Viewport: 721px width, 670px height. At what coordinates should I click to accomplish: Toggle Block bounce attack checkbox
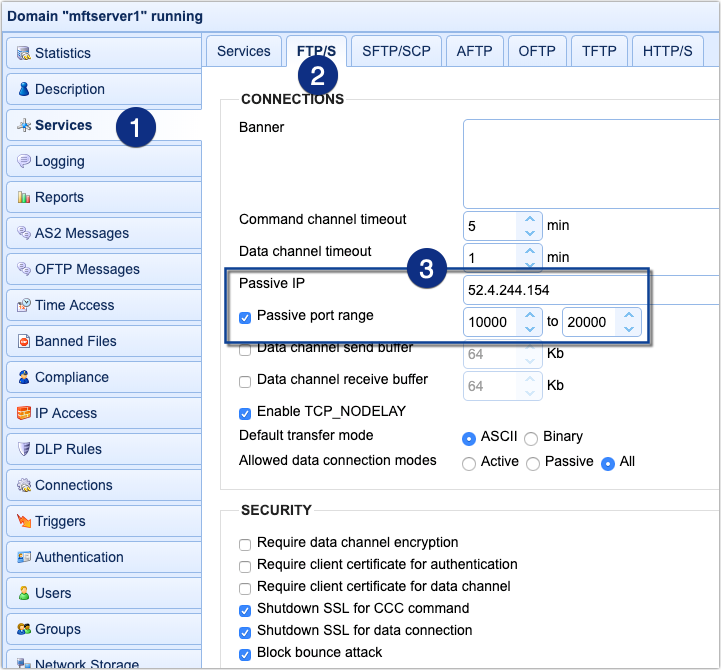click(x=245, y=655)
